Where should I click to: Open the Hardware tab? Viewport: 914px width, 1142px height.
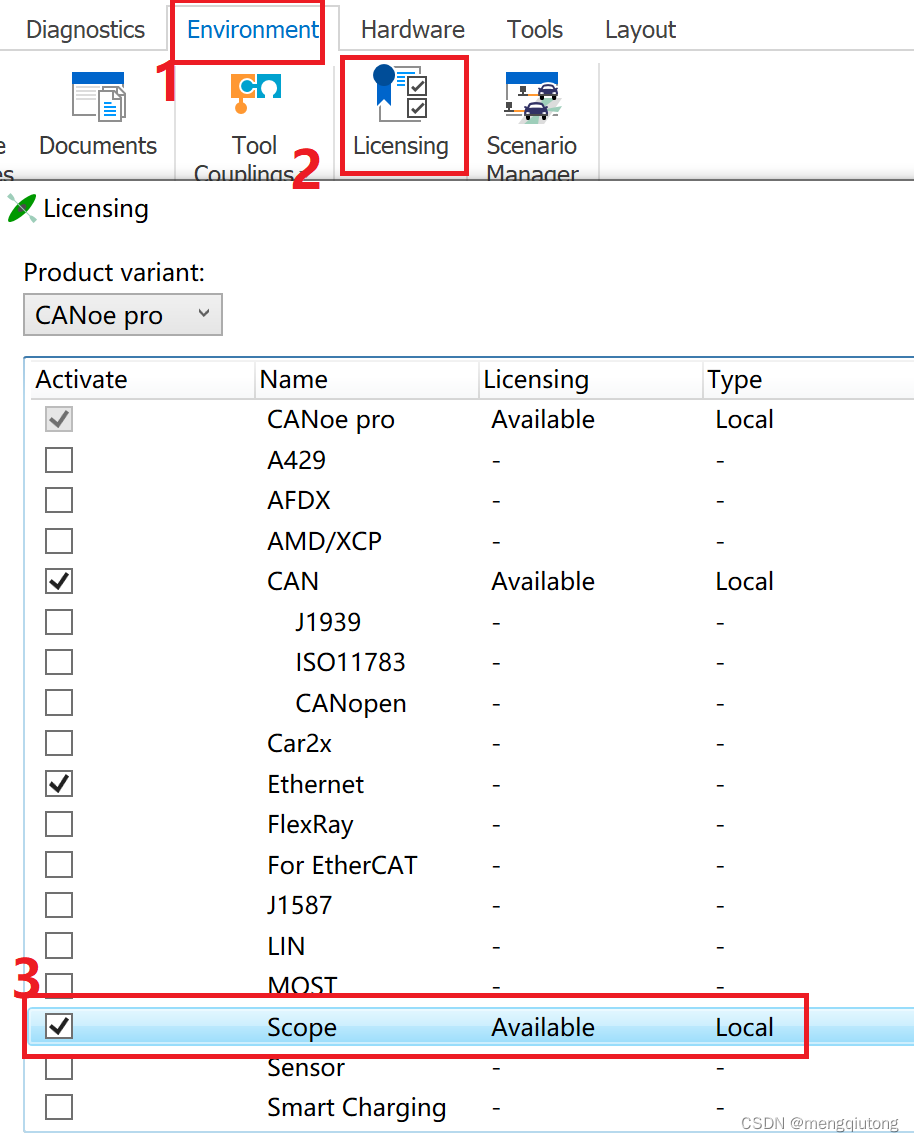click(x=412, y=29)
